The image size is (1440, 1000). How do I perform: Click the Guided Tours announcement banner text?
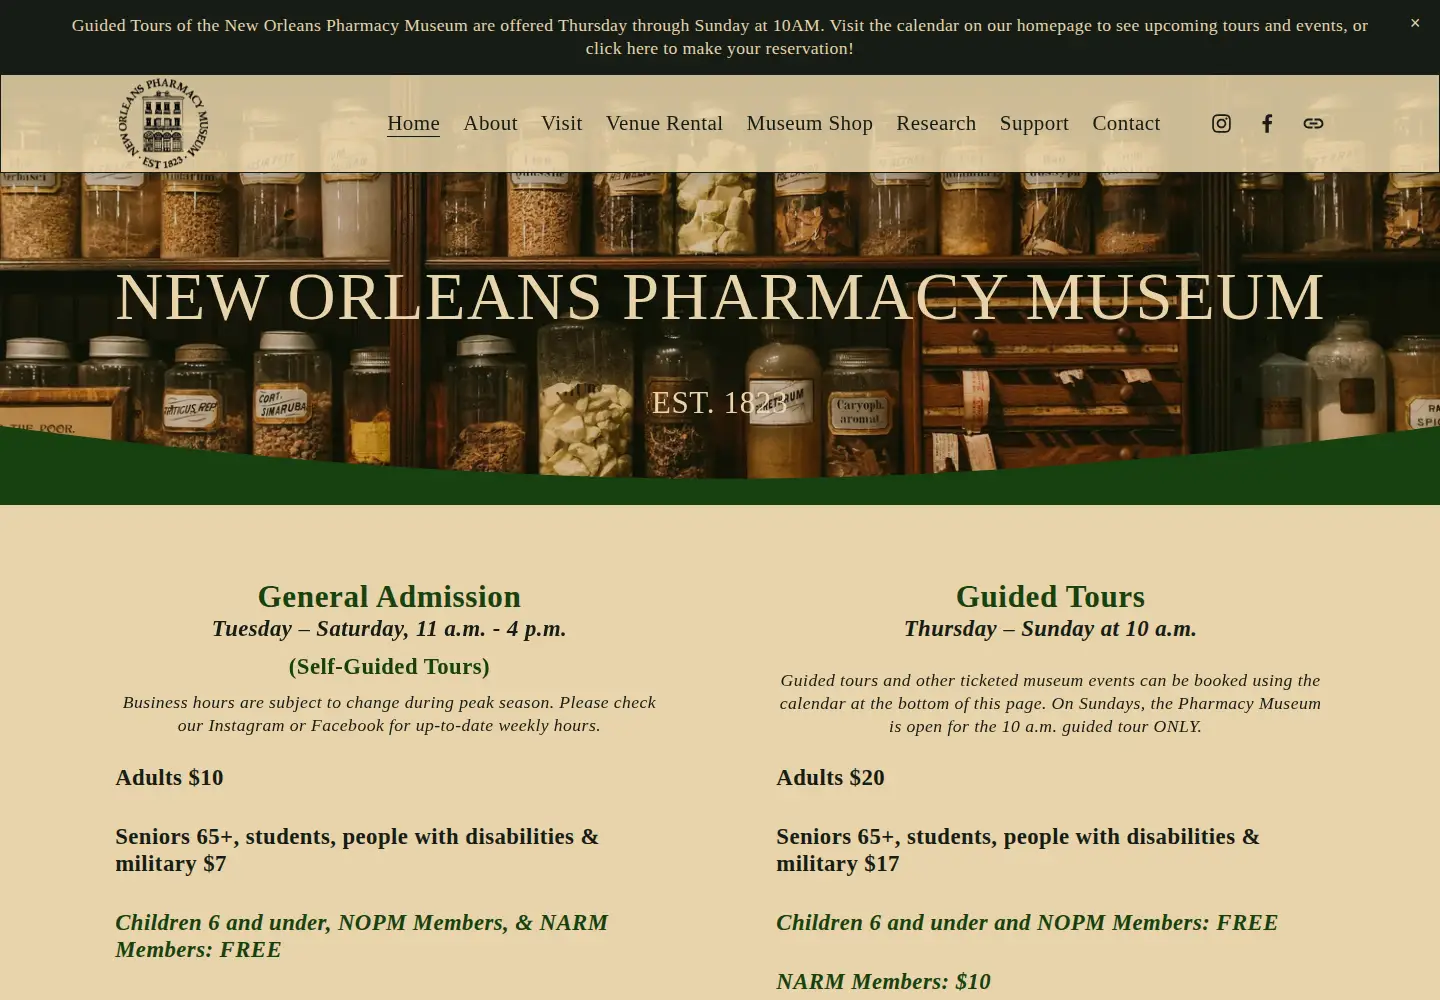point(720,37)
